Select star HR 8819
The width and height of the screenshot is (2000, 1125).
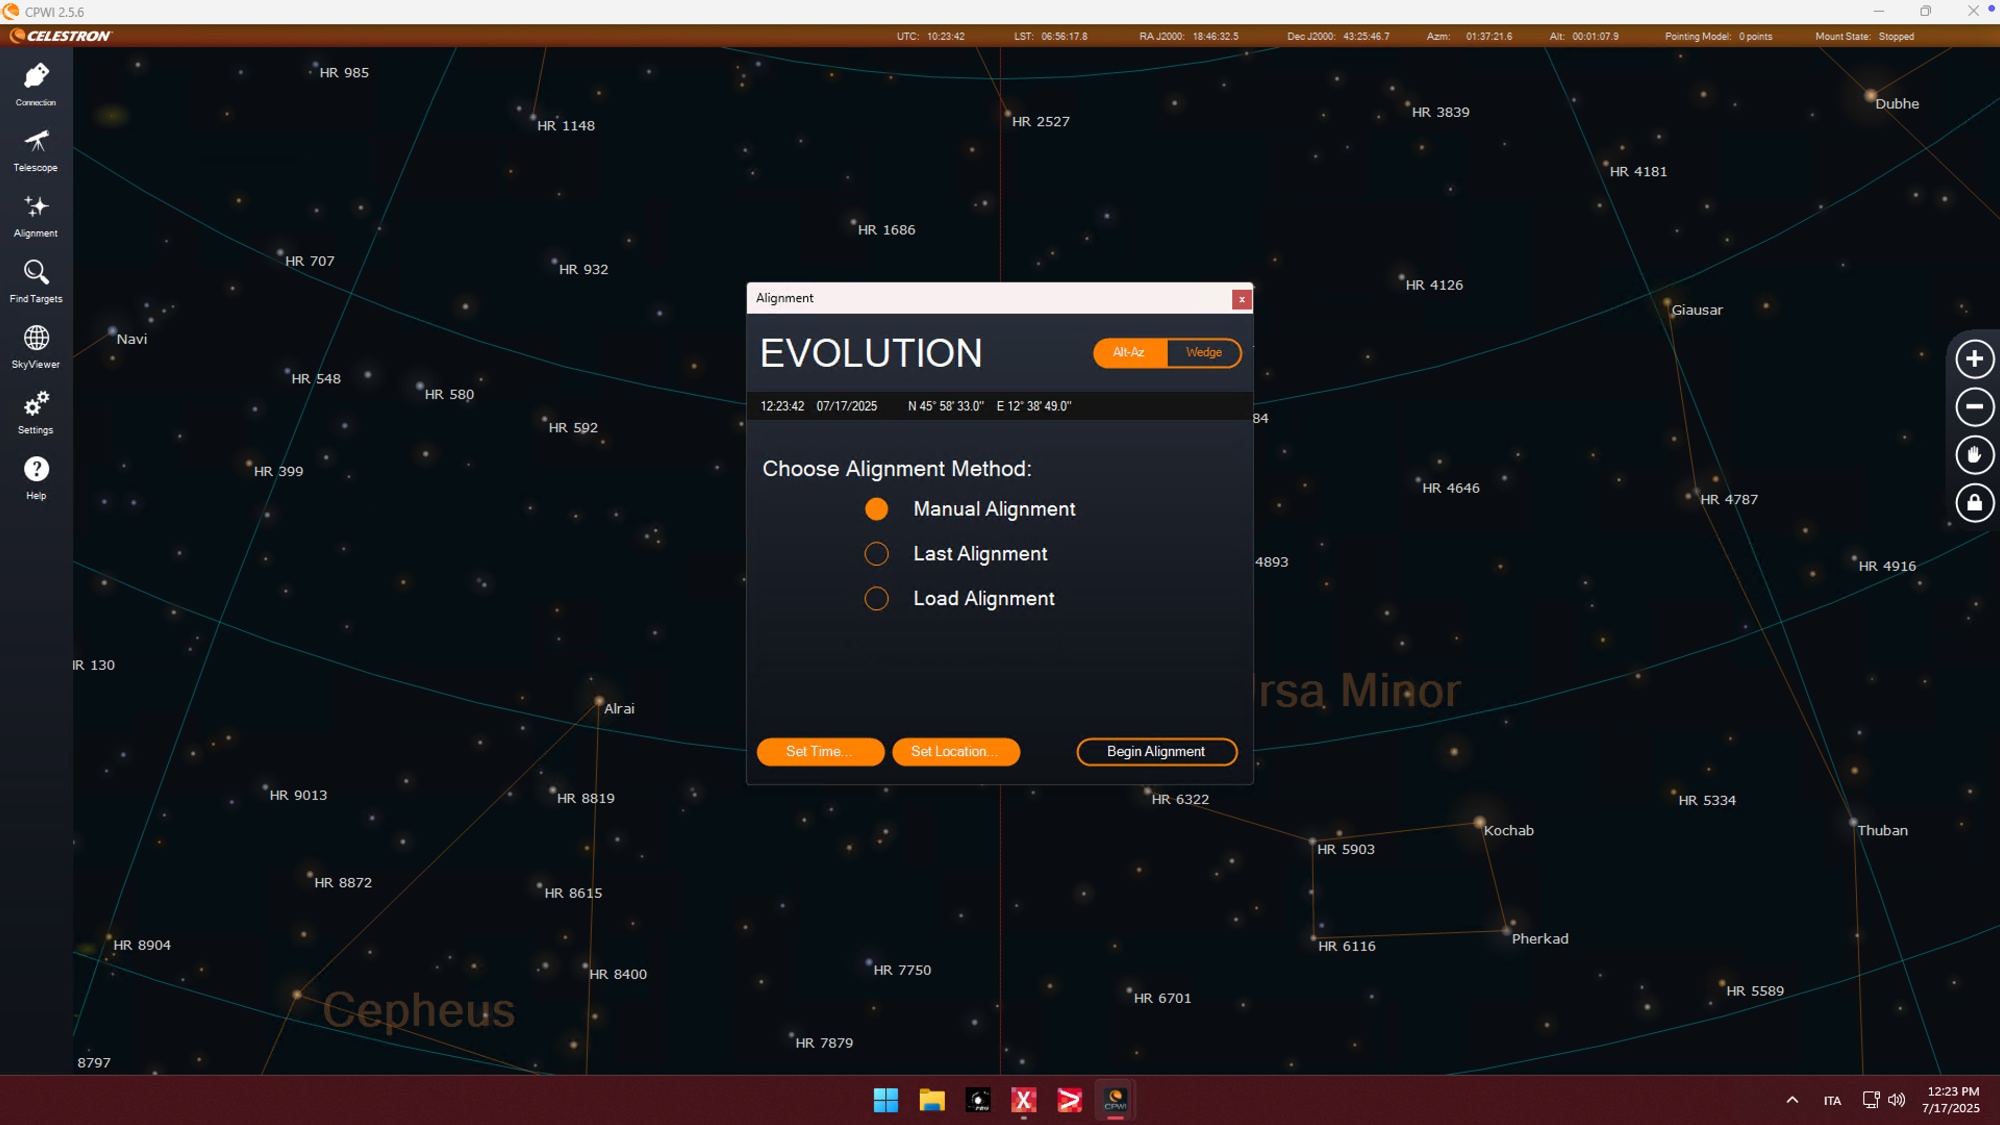(x=585, y=798)
